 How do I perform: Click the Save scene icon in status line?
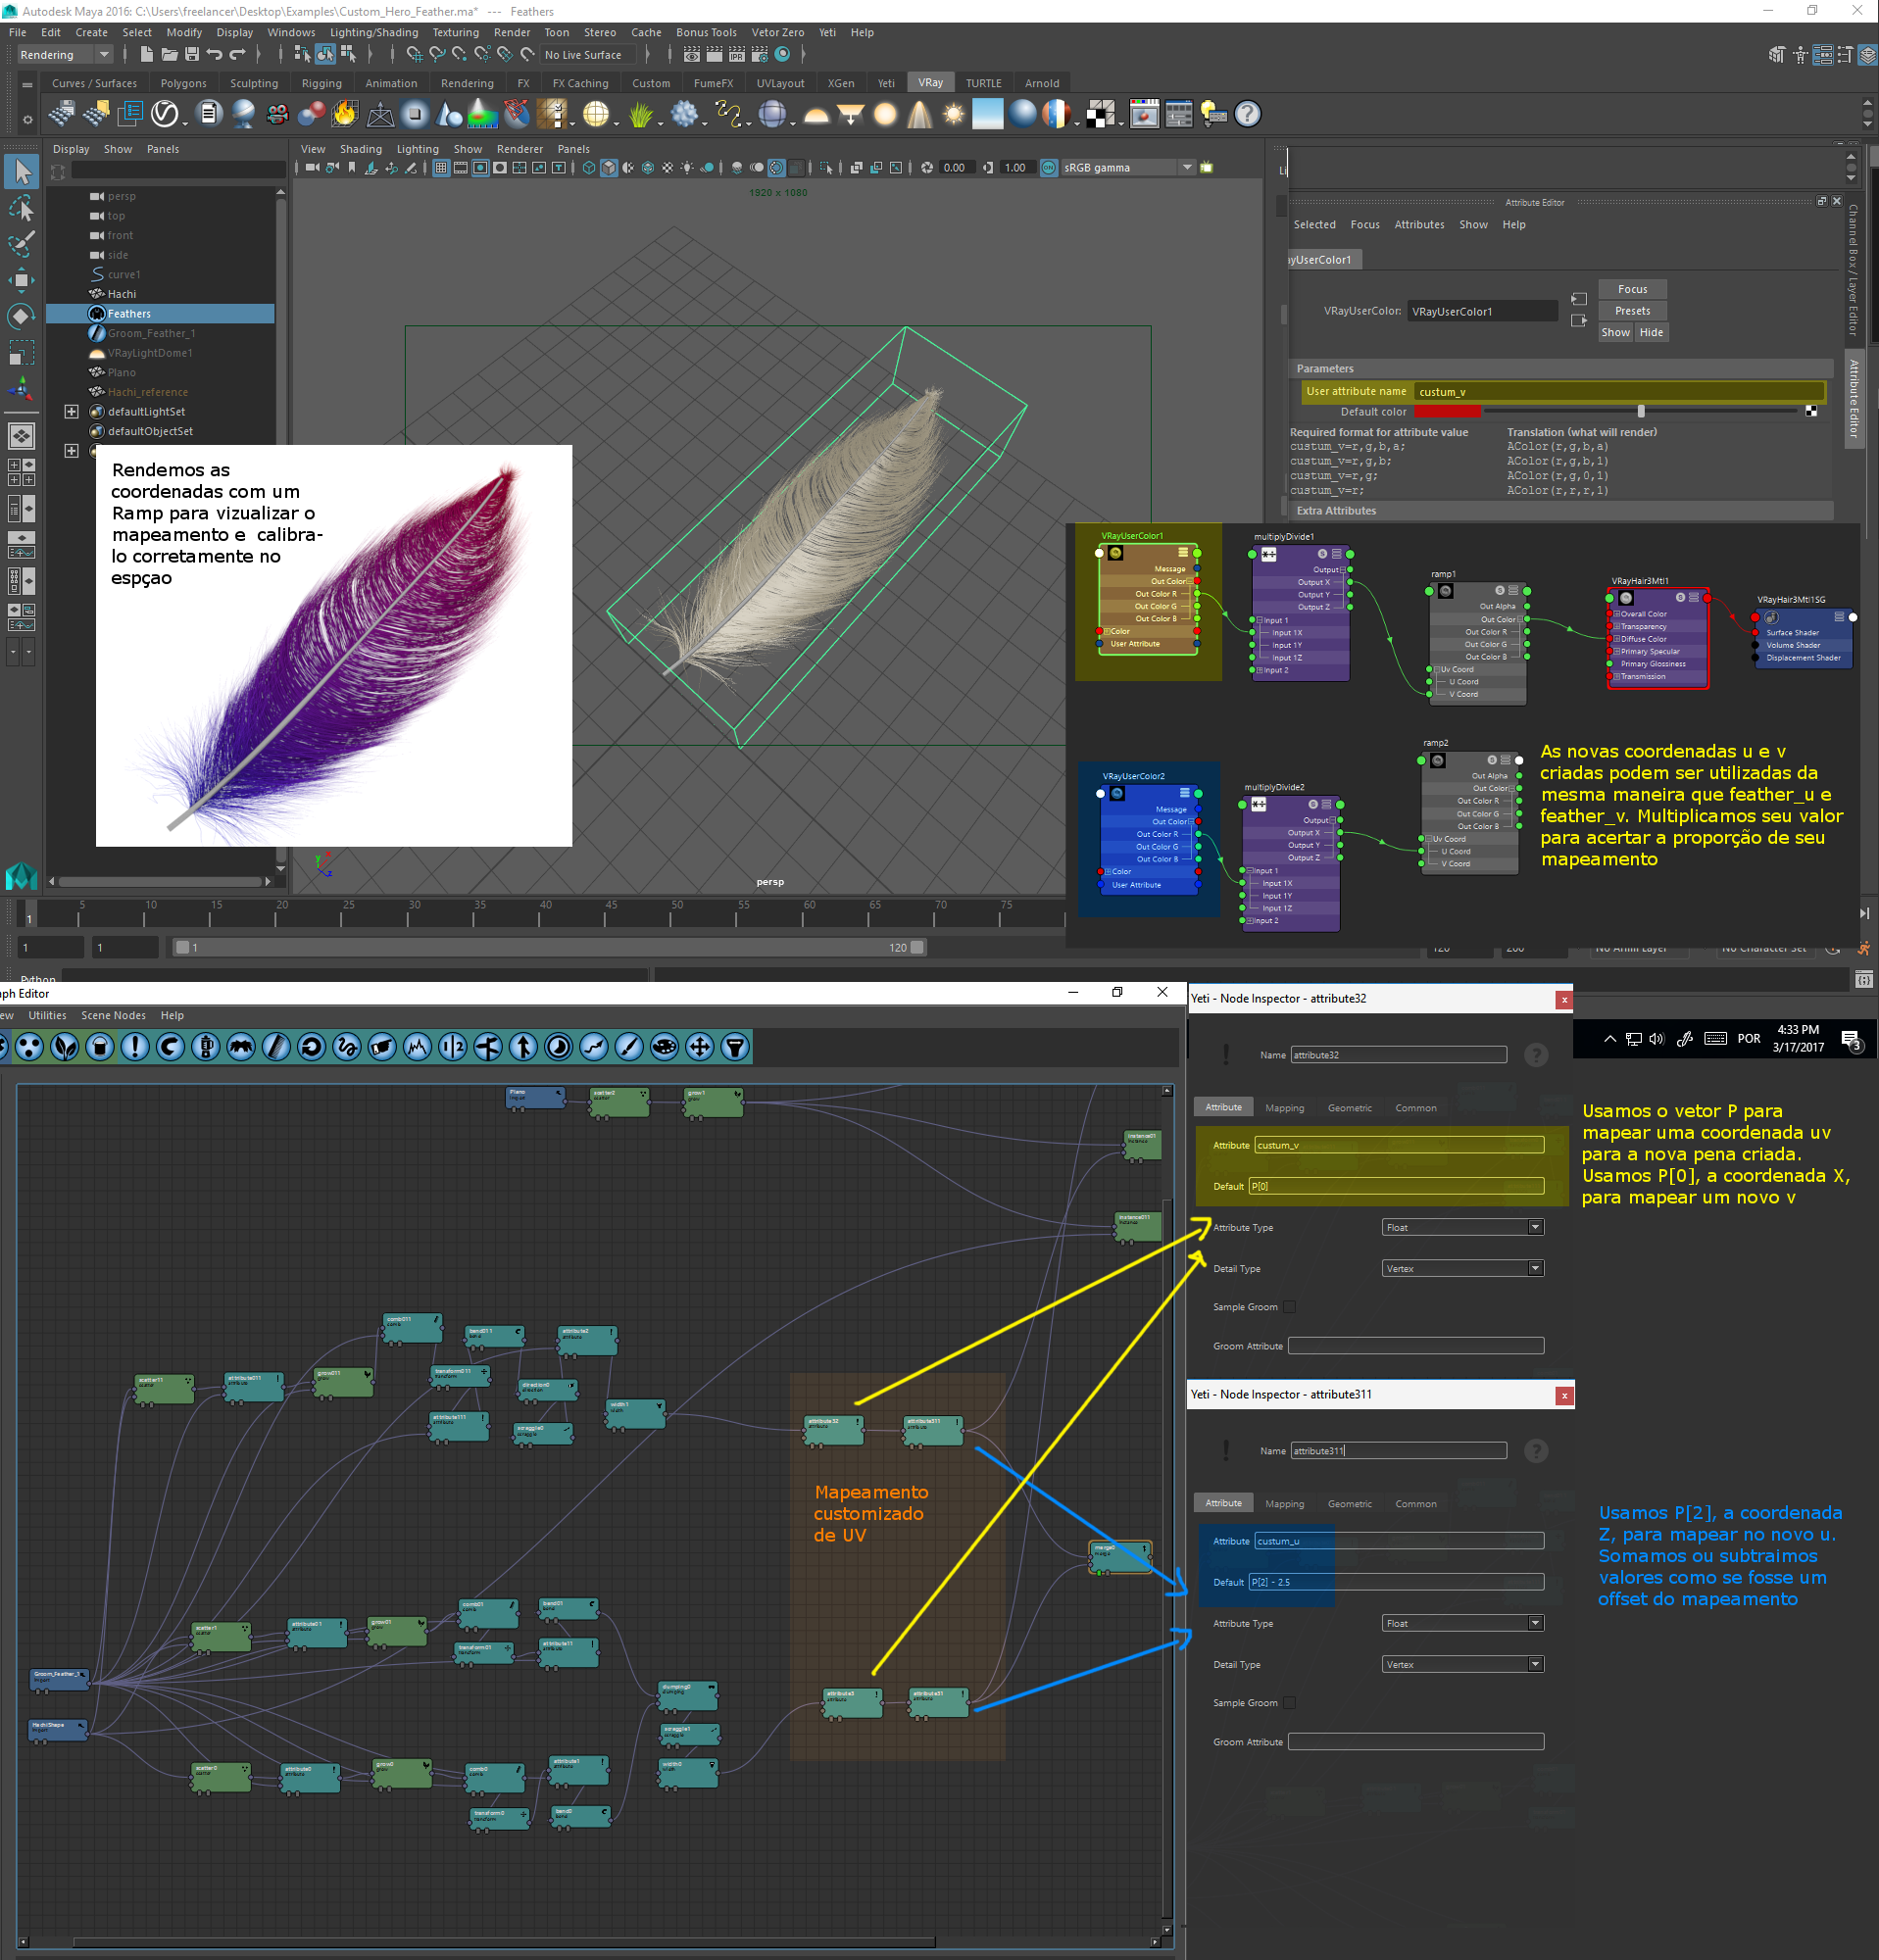coord(192,55)
